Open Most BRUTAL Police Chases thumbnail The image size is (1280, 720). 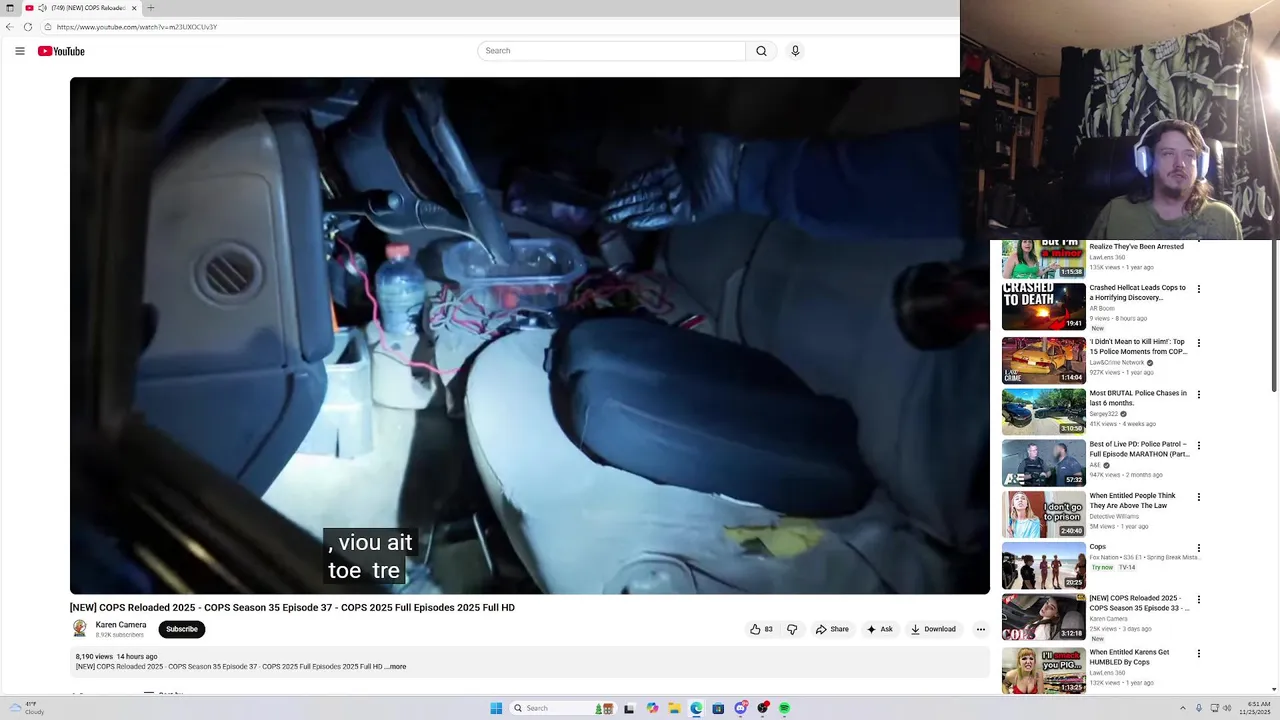pyautogui.click(x=1044, y=412)
